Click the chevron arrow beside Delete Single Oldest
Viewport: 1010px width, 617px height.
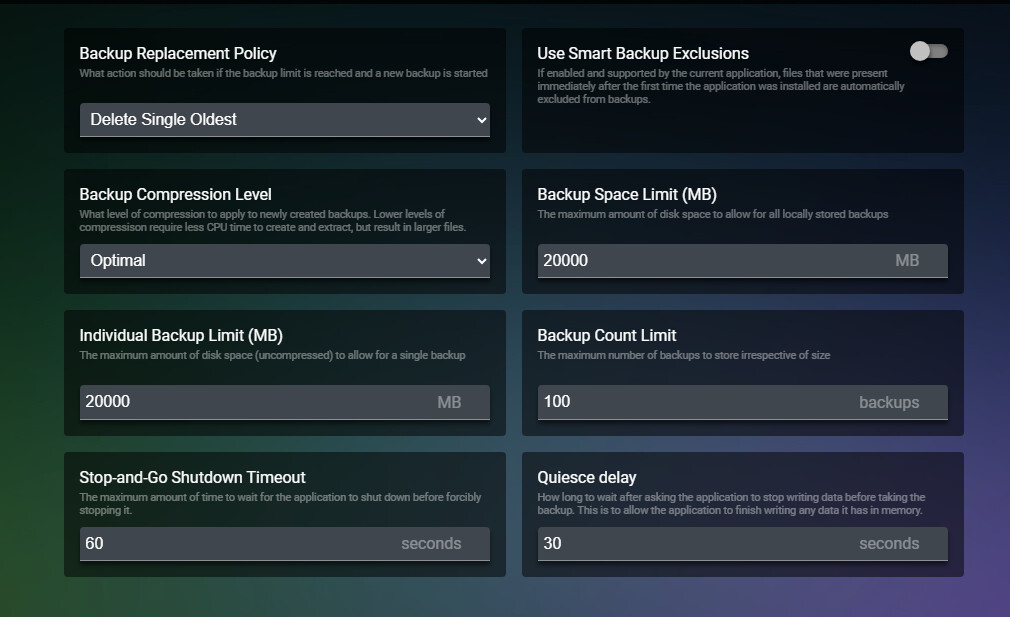click(481, 120)
